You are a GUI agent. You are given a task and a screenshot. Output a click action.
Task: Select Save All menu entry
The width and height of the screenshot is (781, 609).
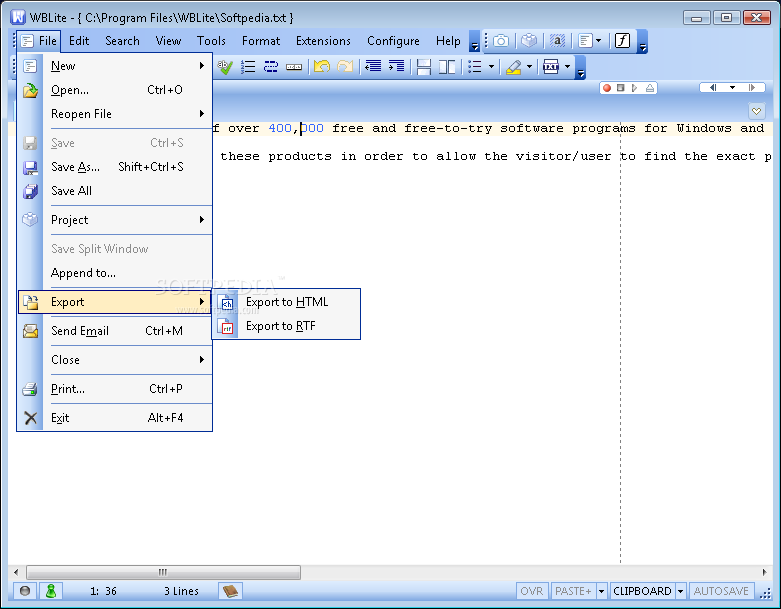(x=115, y=191)
